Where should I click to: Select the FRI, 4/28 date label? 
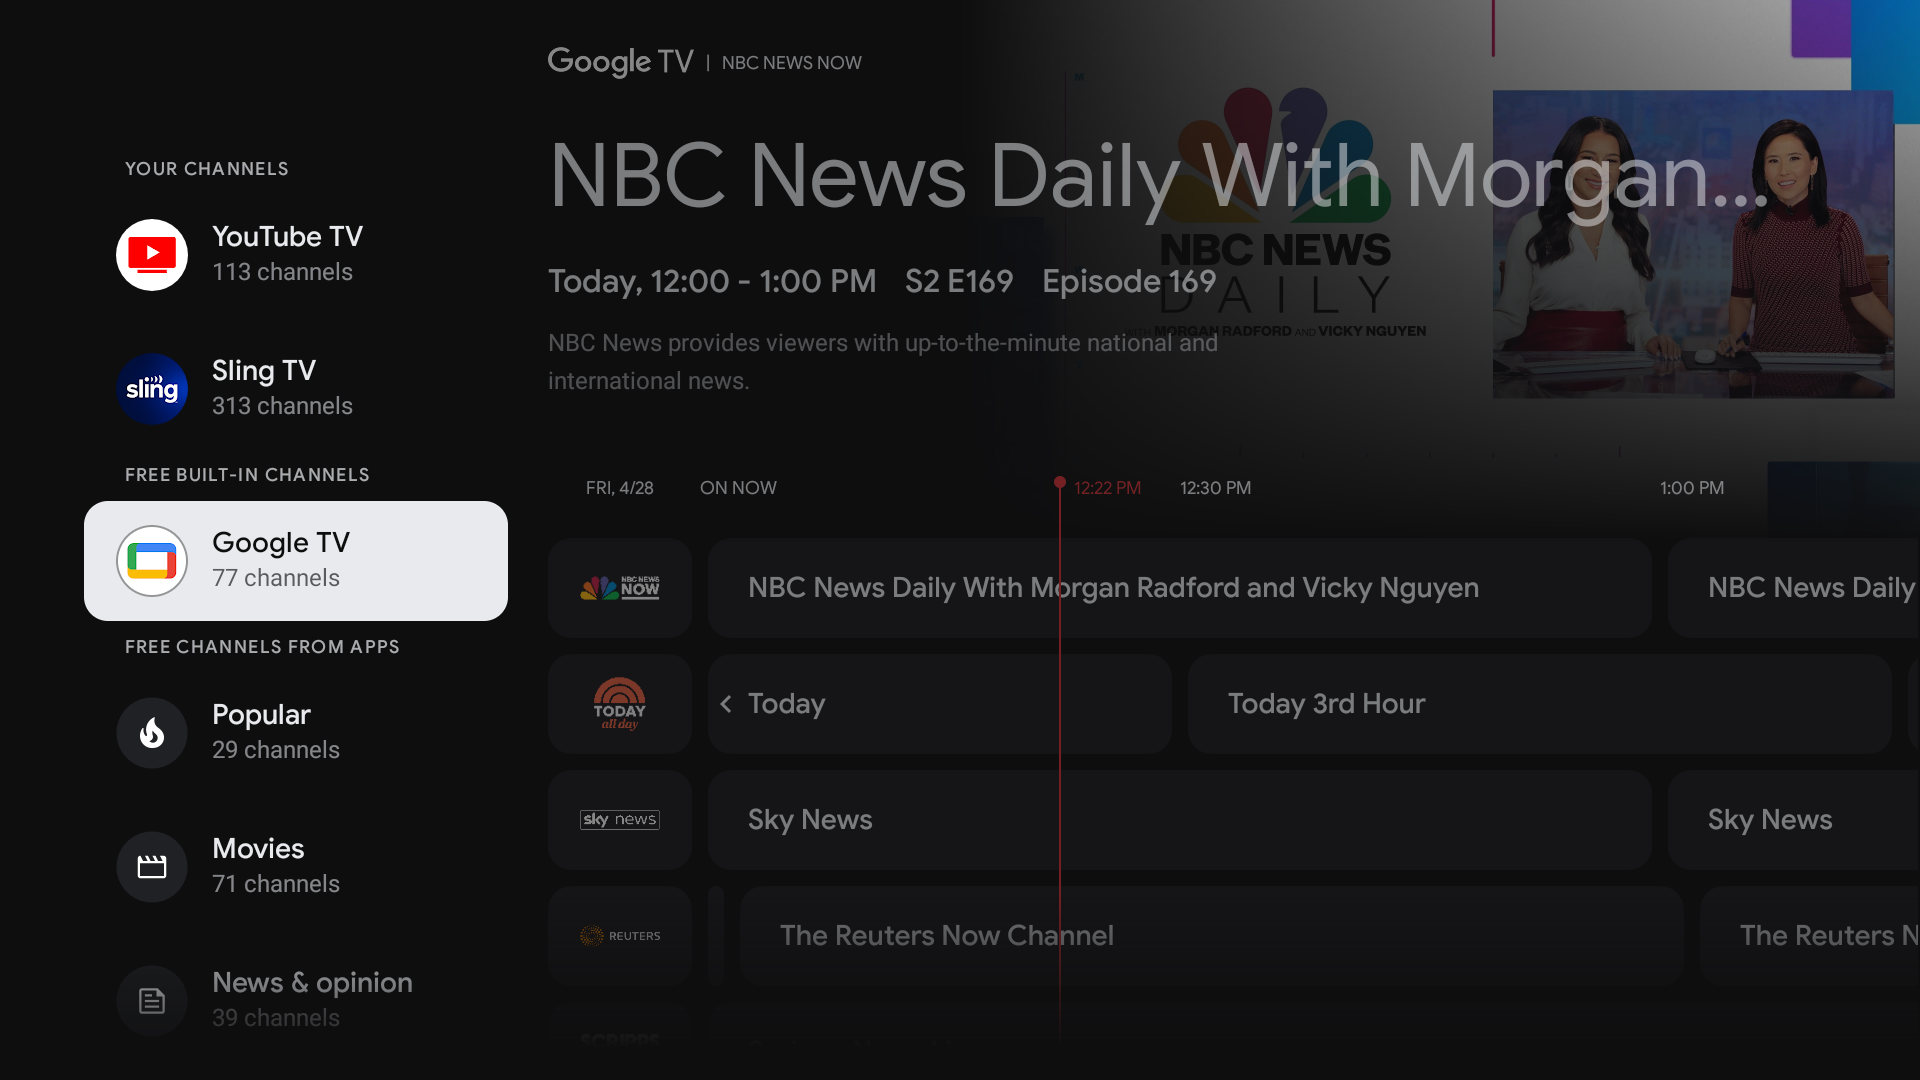pos(620,487)
